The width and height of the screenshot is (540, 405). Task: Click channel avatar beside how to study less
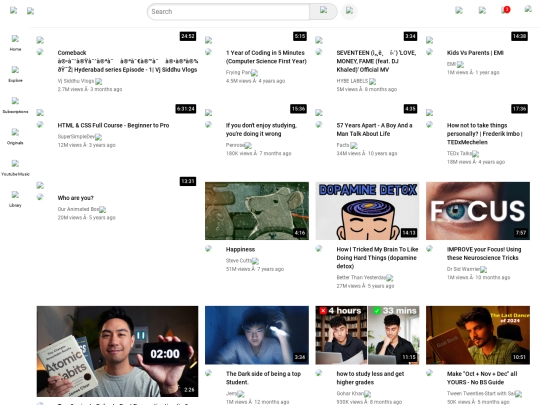[x=319, y=373]
